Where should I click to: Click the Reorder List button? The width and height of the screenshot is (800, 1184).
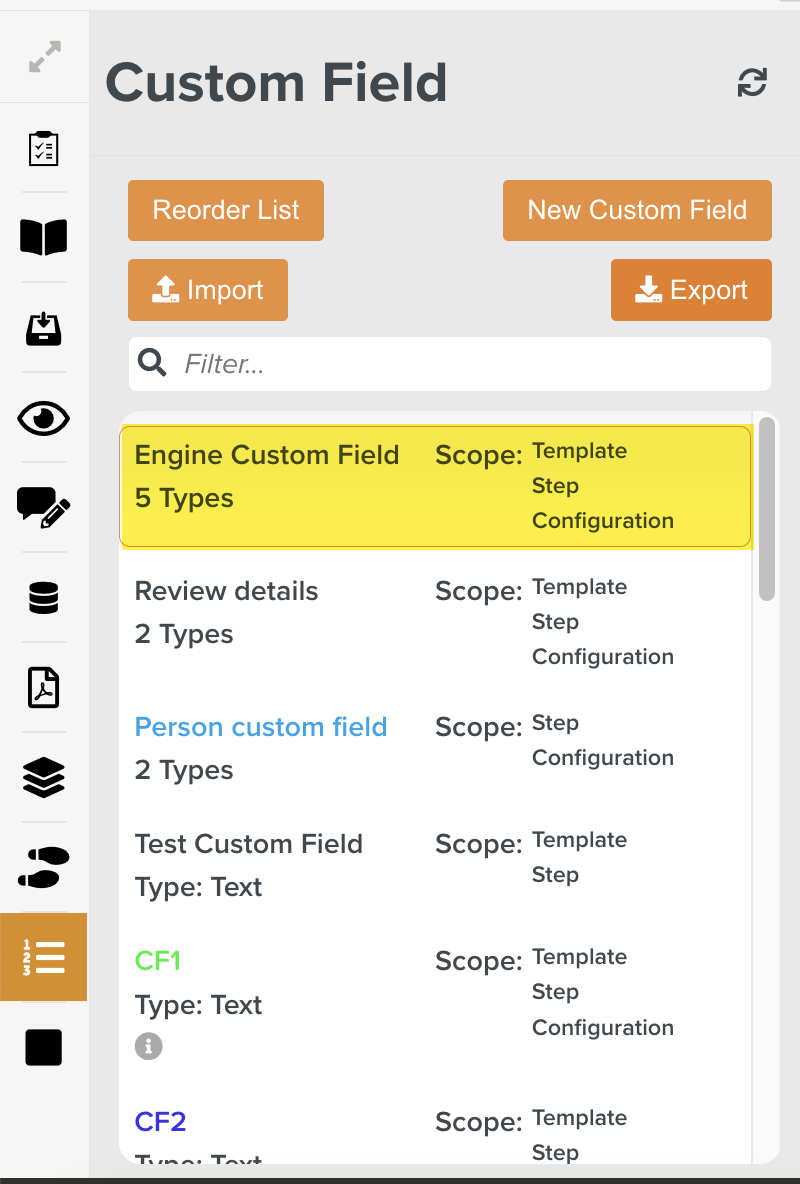tap(226, 210)
